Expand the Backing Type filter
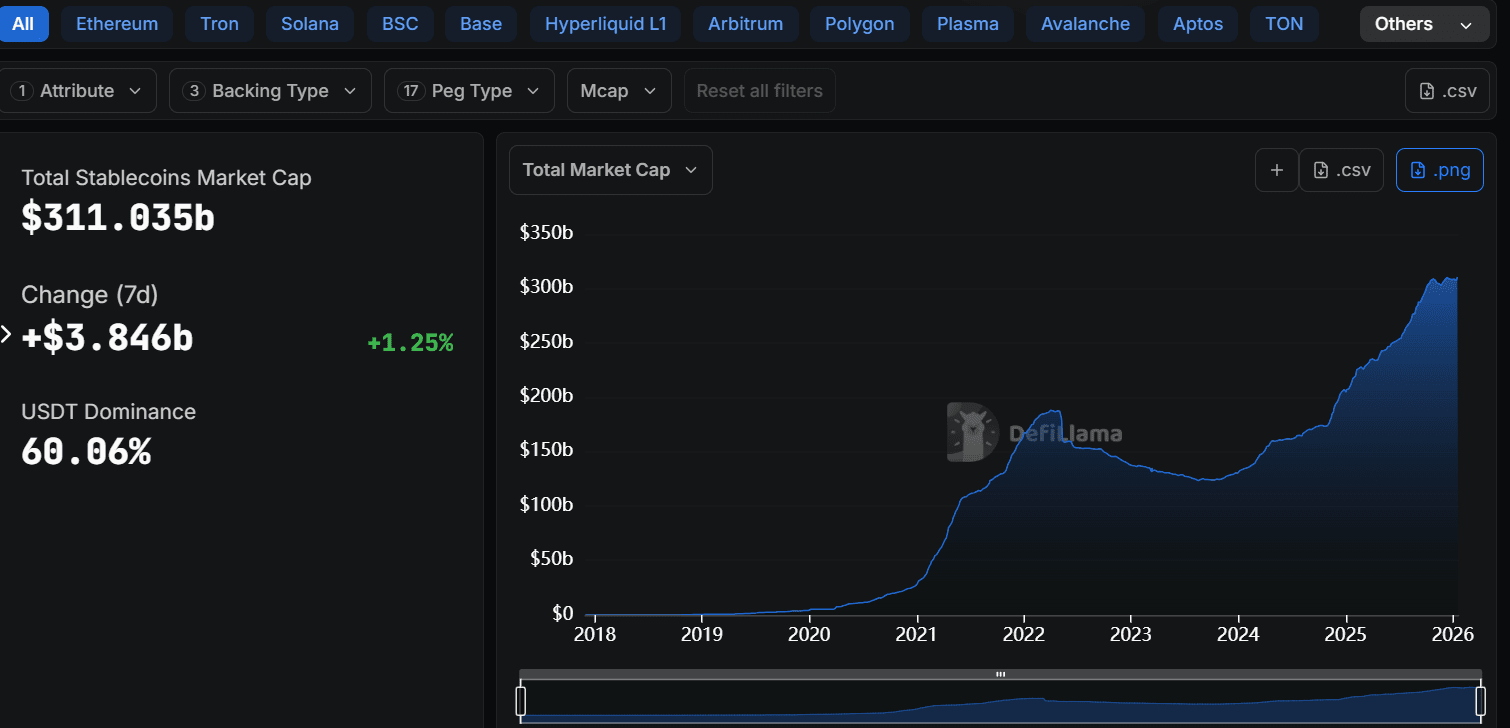 pos(270,91)
